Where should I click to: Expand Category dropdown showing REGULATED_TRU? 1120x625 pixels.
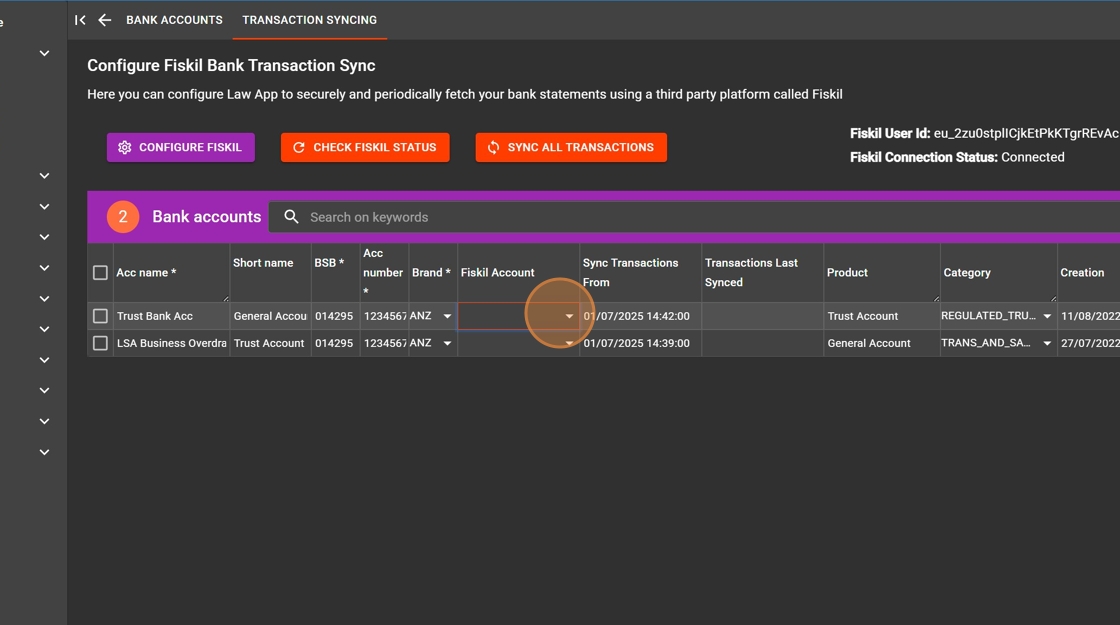point(1047,316)
